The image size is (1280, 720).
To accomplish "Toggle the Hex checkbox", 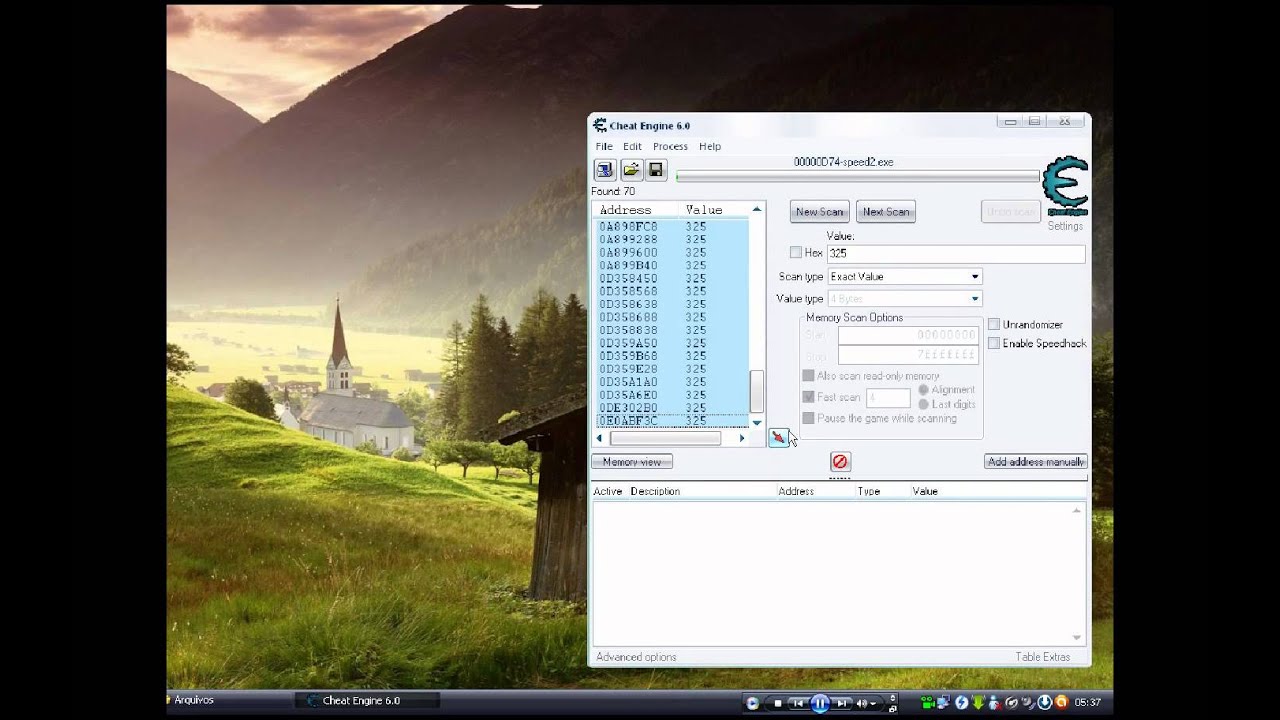I will (796, 253).
